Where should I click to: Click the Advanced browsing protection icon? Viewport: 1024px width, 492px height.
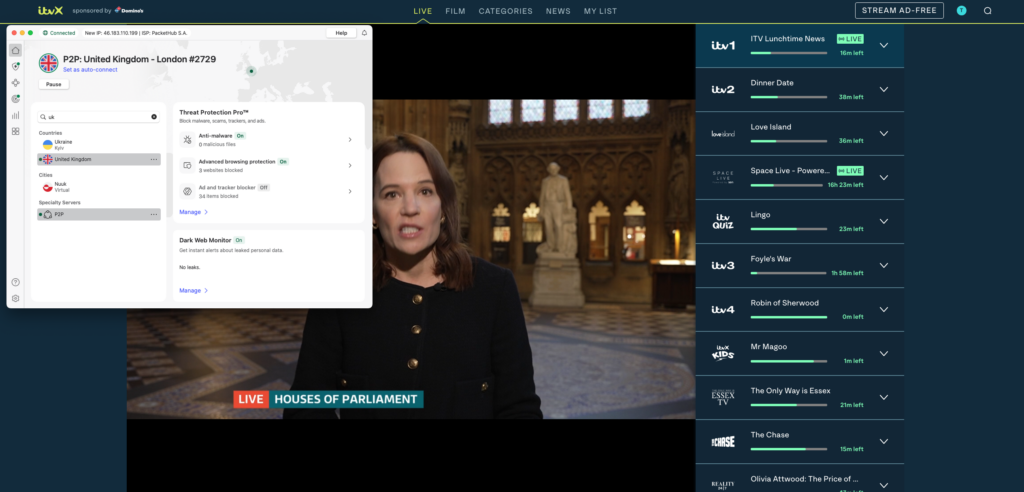tap(187, 165)
